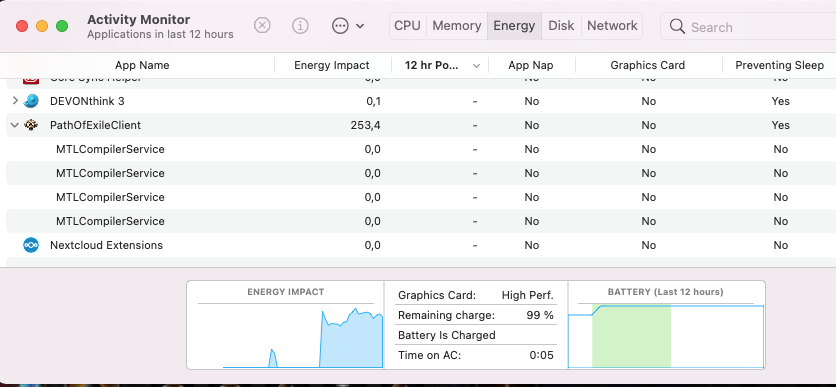Open the chevron beside the ellipsis menu
The image size is (836, 387).
coord(360,26)
